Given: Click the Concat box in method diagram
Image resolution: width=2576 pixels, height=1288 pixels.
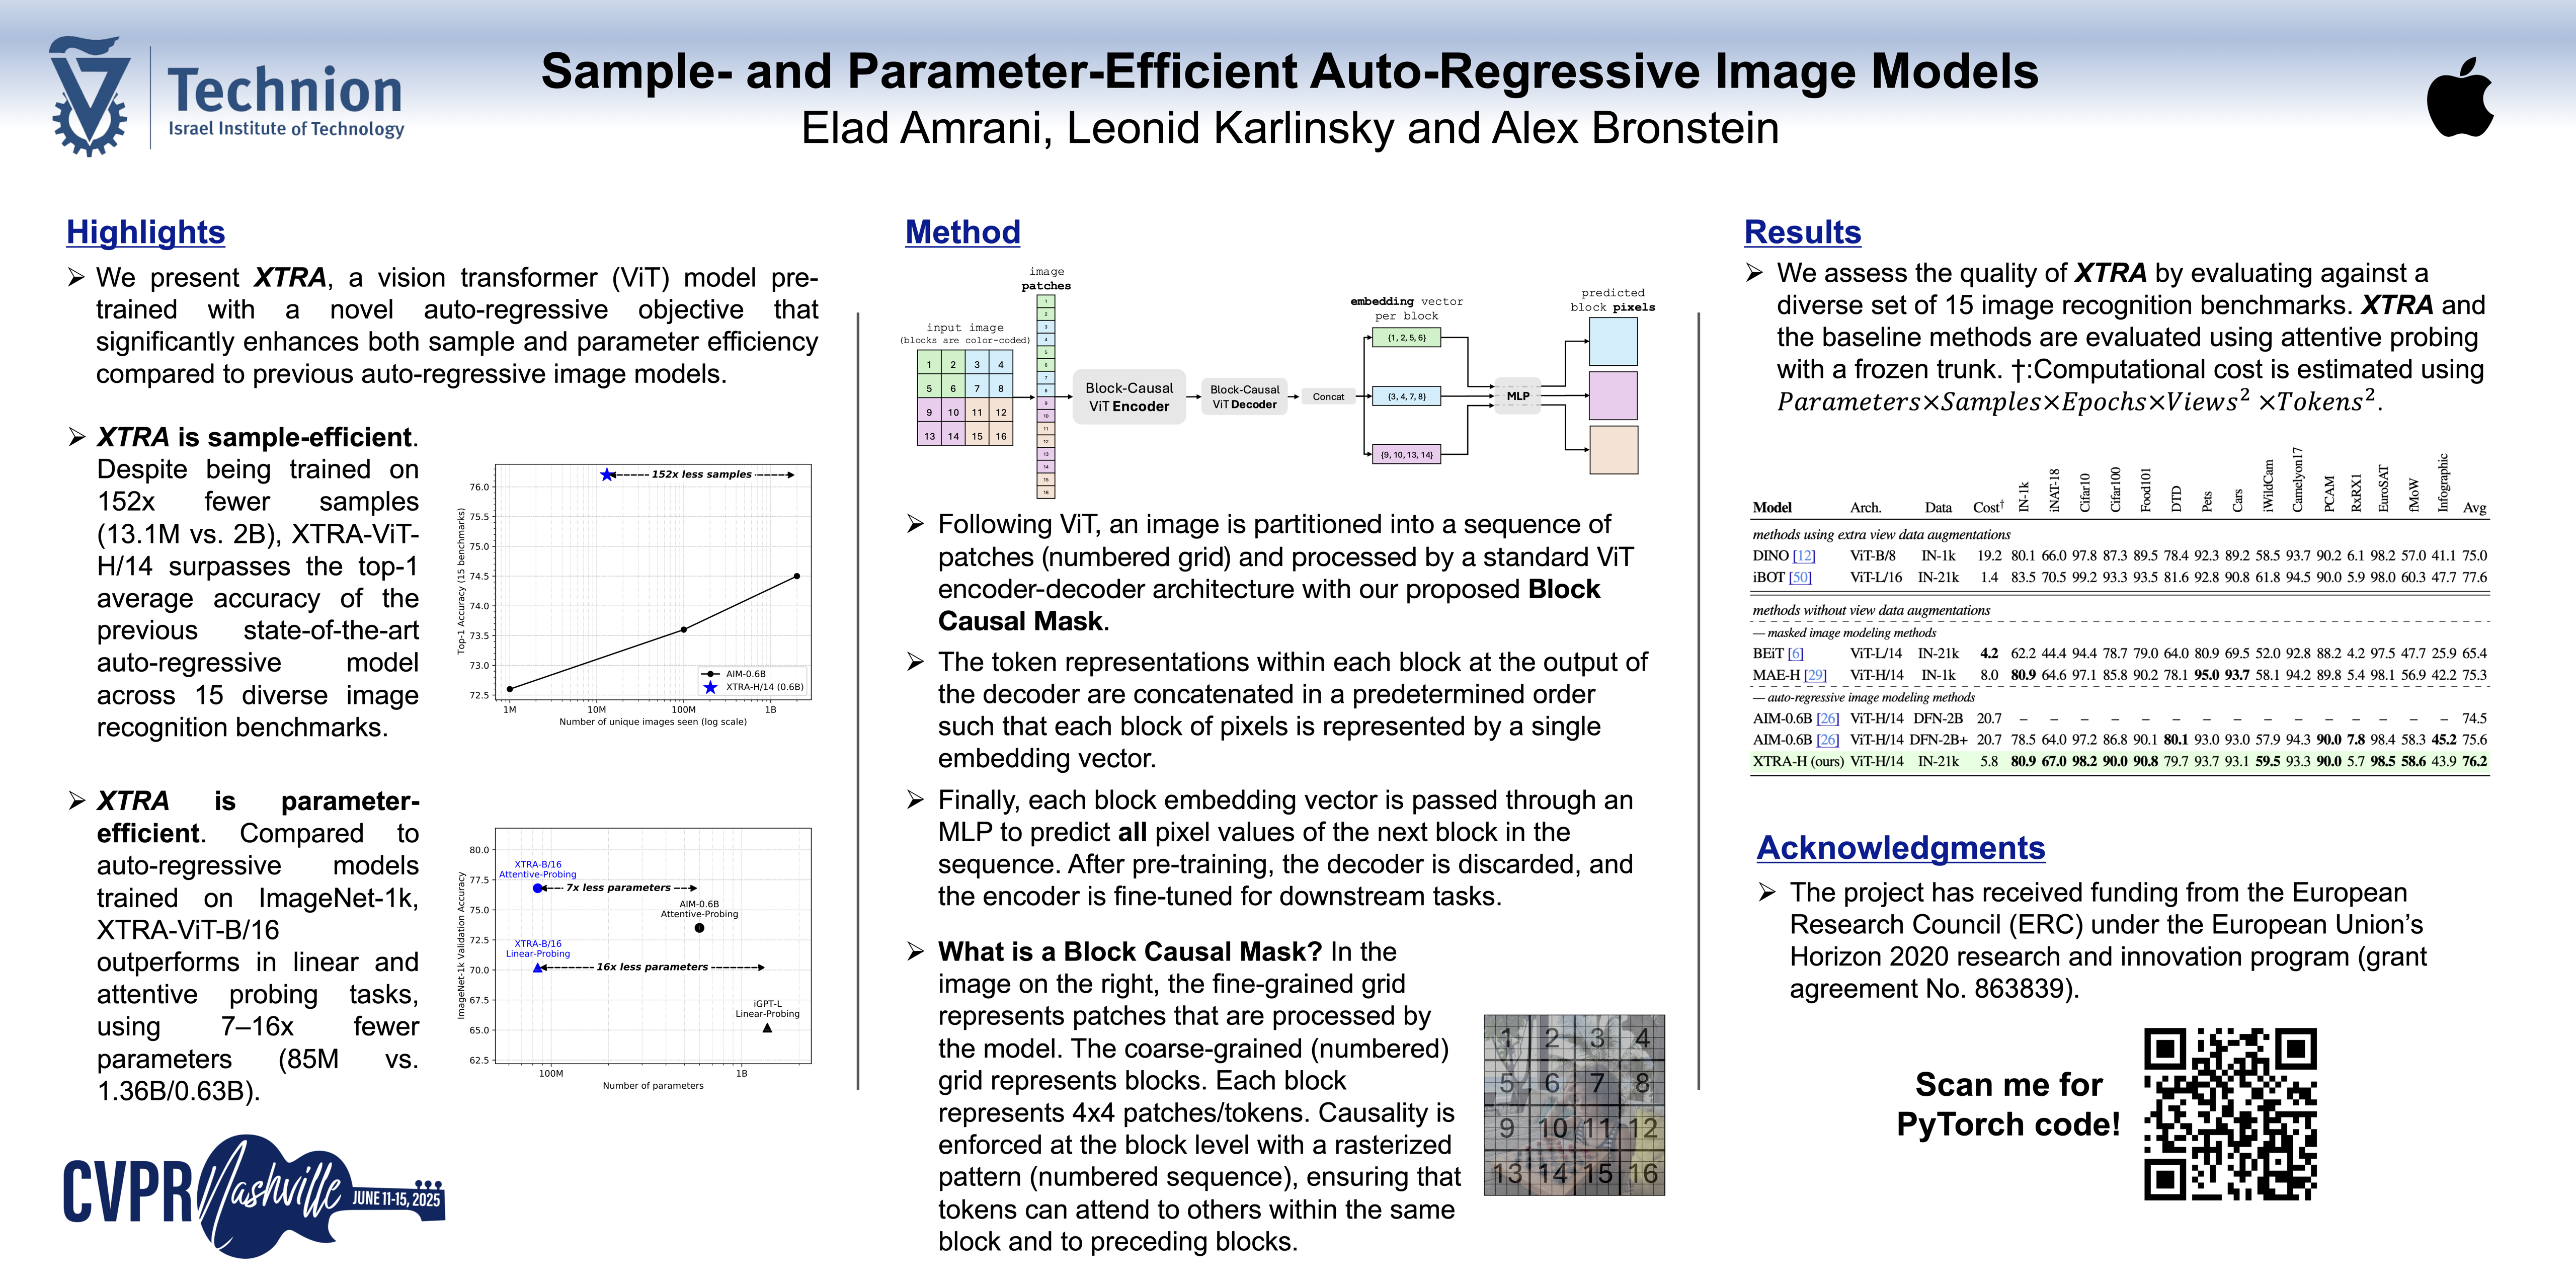Looking at the screenshot, I should point(1328,397).
